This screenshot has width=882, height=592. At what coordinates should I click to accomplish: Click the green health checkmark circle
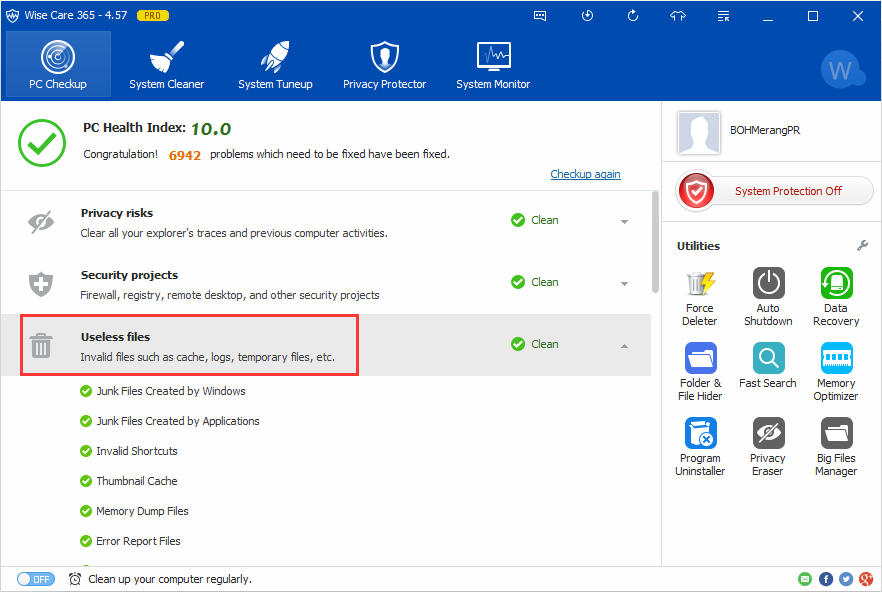pyautogui.click(x=42, y=143)
